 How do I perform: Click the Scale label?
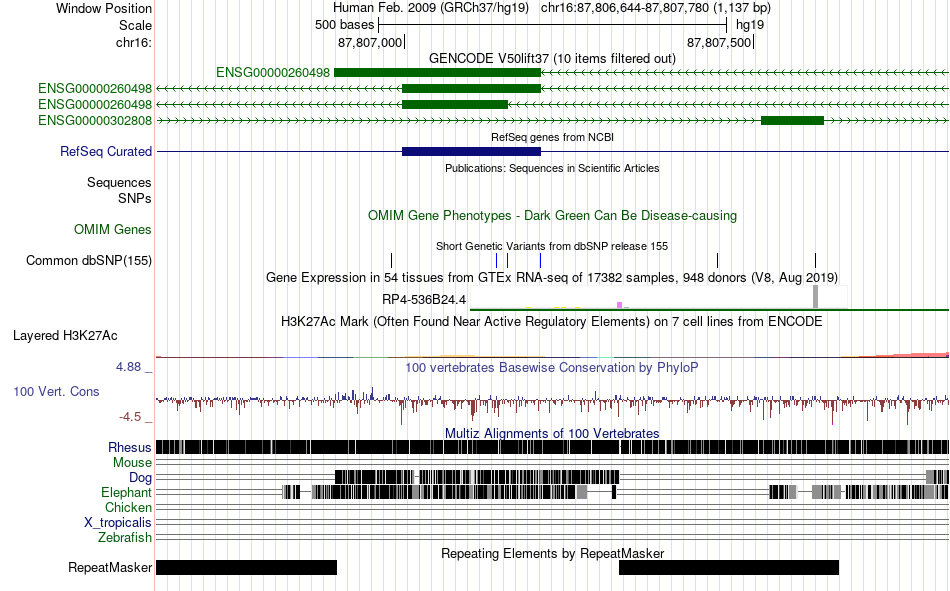pos(135,25)
